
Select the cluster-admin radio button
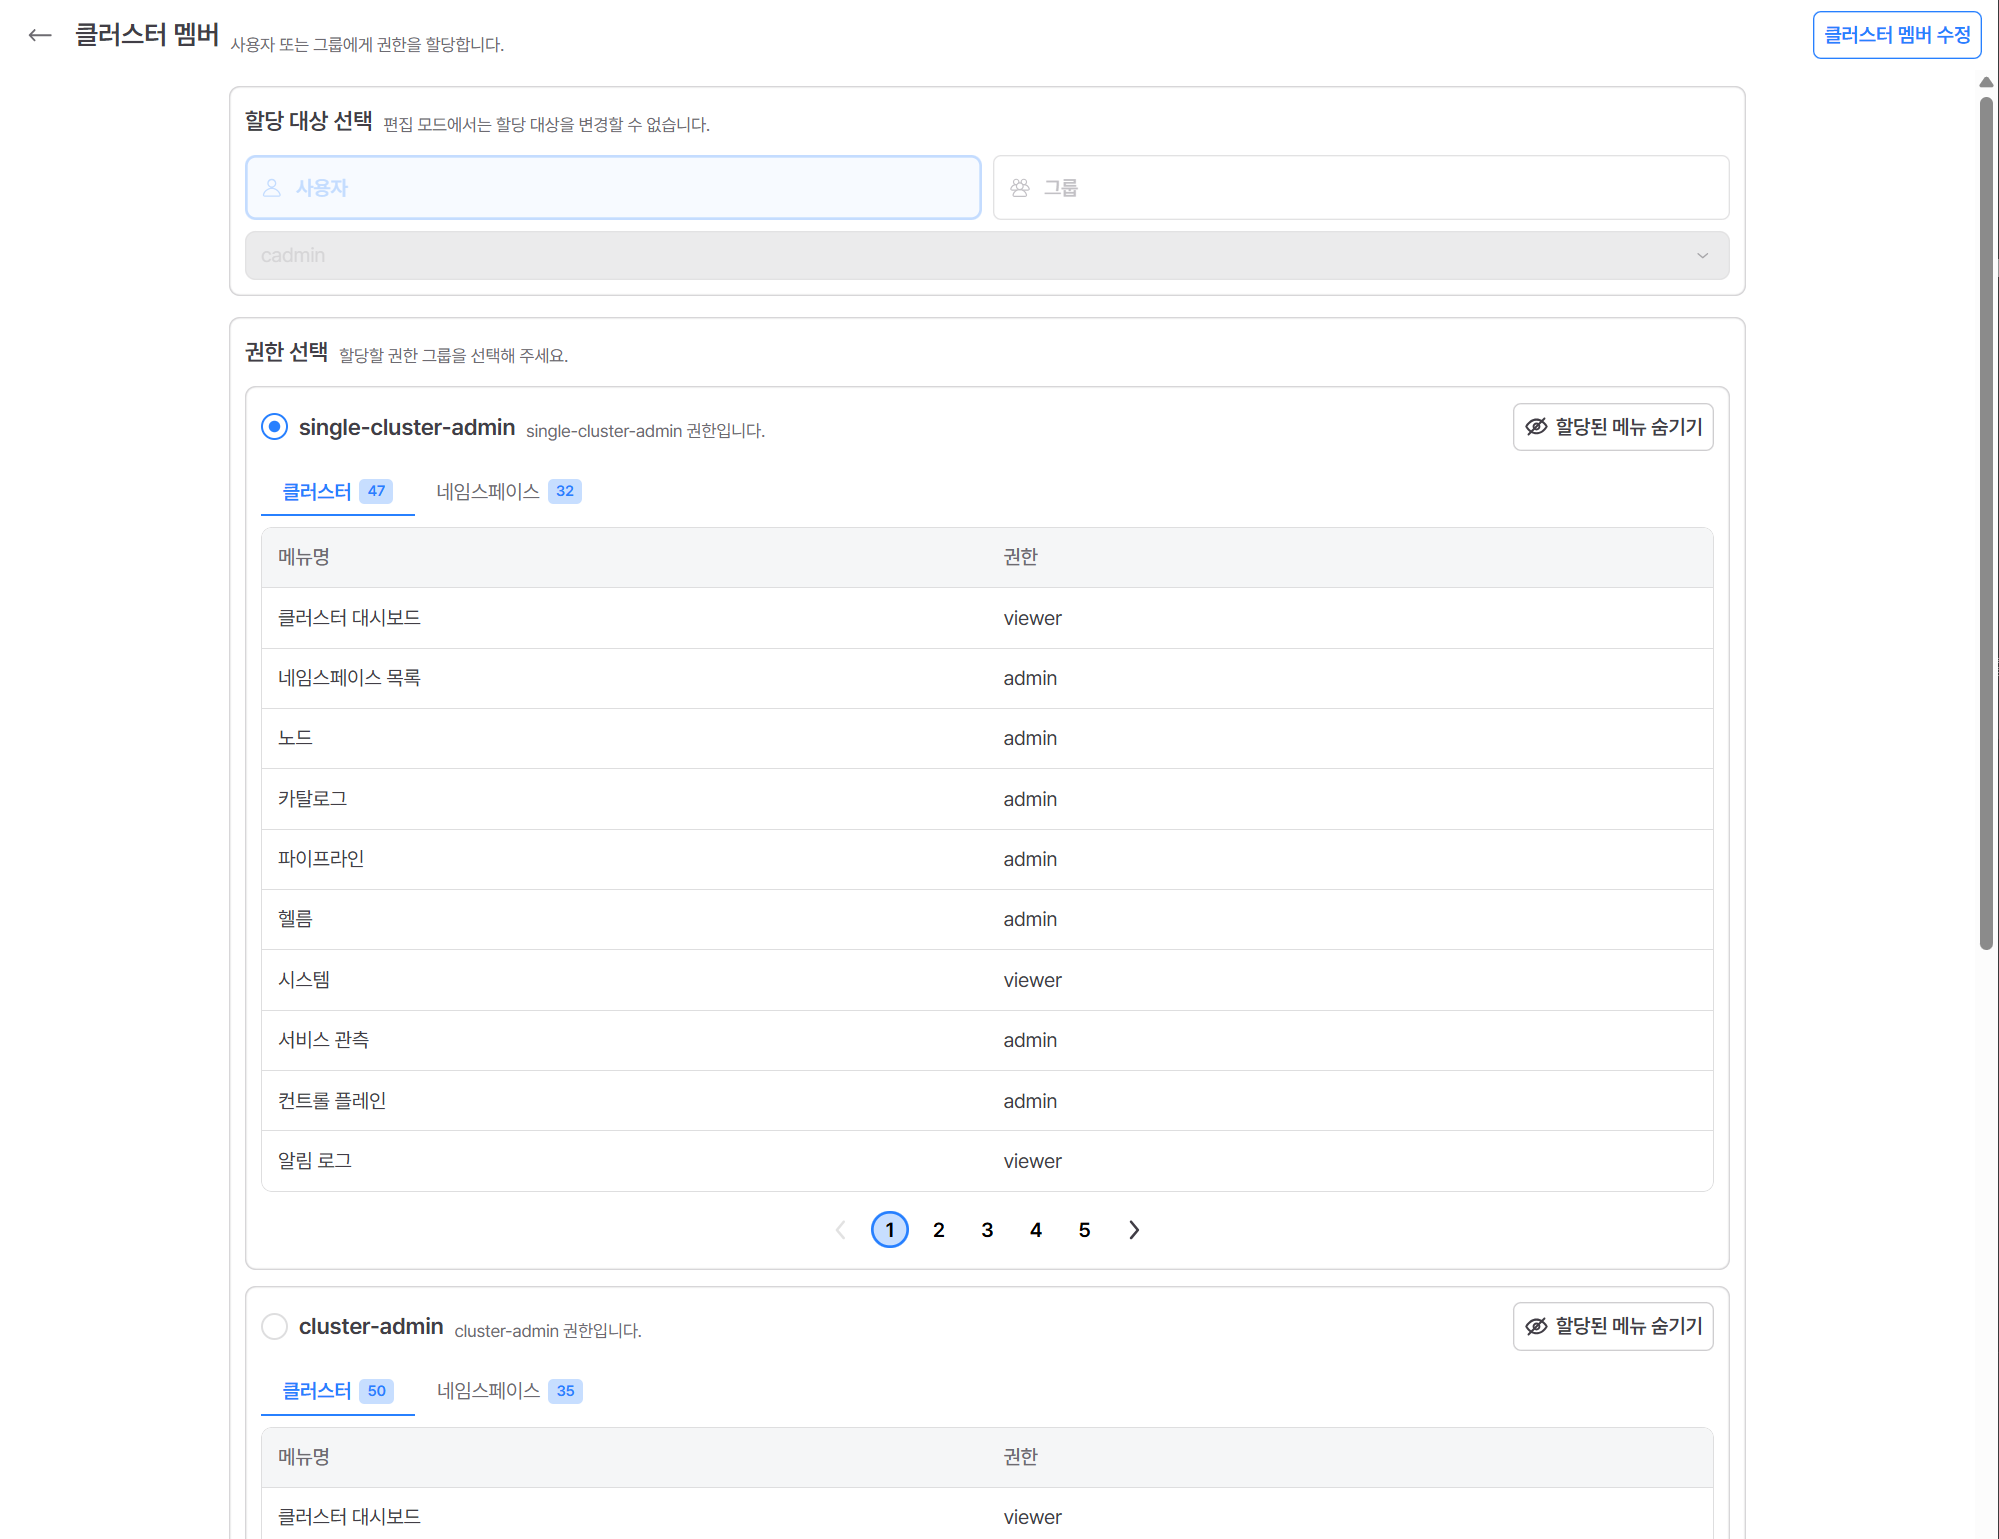click(274, 1327)
